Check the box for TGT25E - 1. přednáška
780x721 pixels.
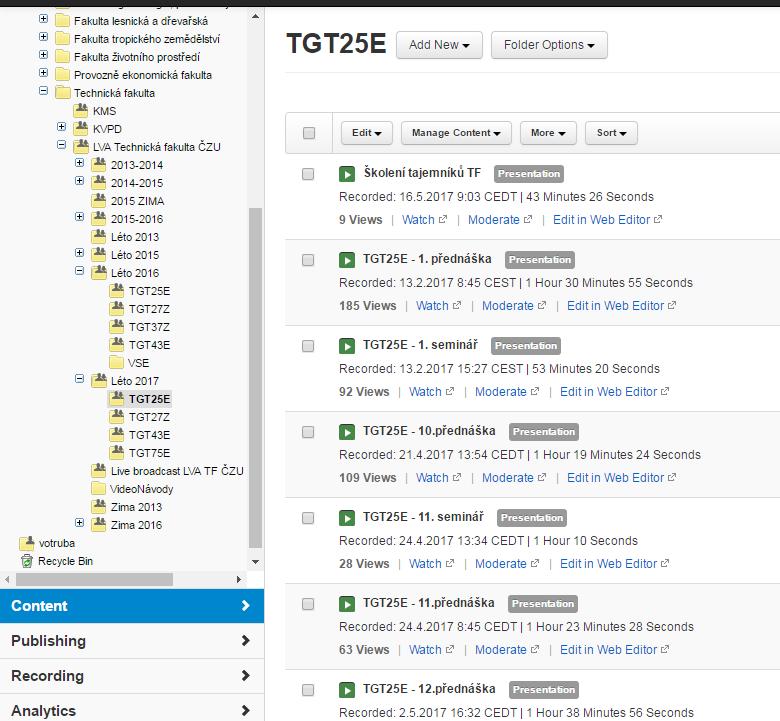pyautogui.click(x=308, y=260)
